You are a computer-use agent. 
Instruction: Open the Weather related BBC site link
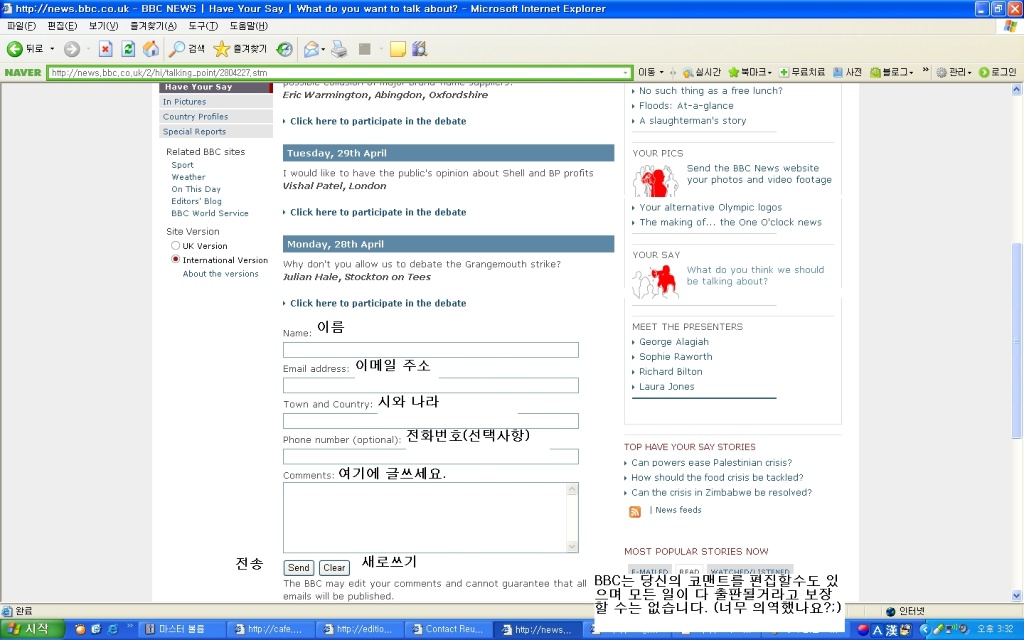188,177
